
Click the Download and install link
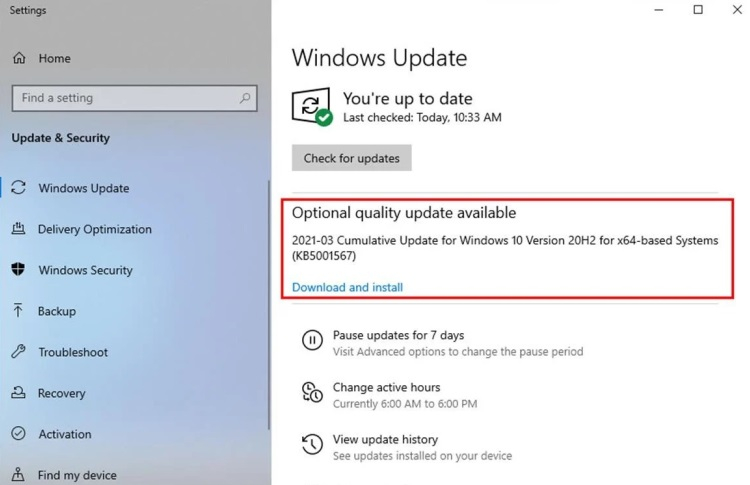(x=347, y=287)
